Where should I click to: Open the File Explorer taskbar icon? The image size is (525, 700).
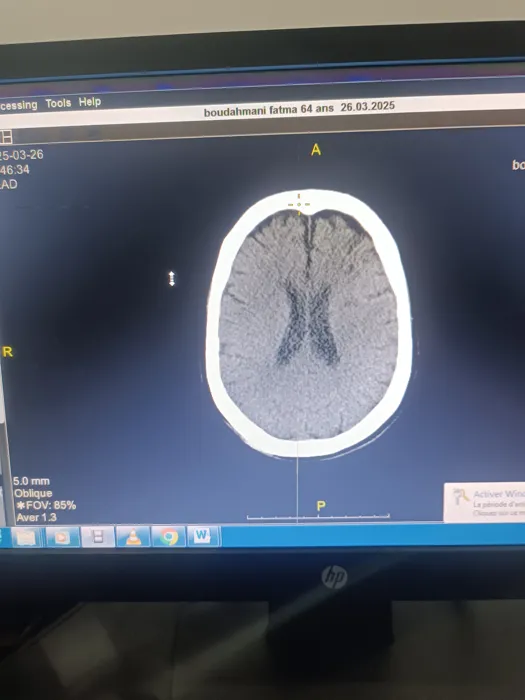coord(26,537)
